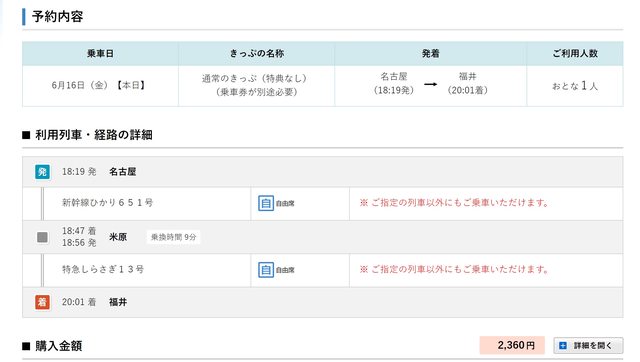Click the ご利用人数 column header
This screenshot has width=640, height=362.
(x=575, y=53)
